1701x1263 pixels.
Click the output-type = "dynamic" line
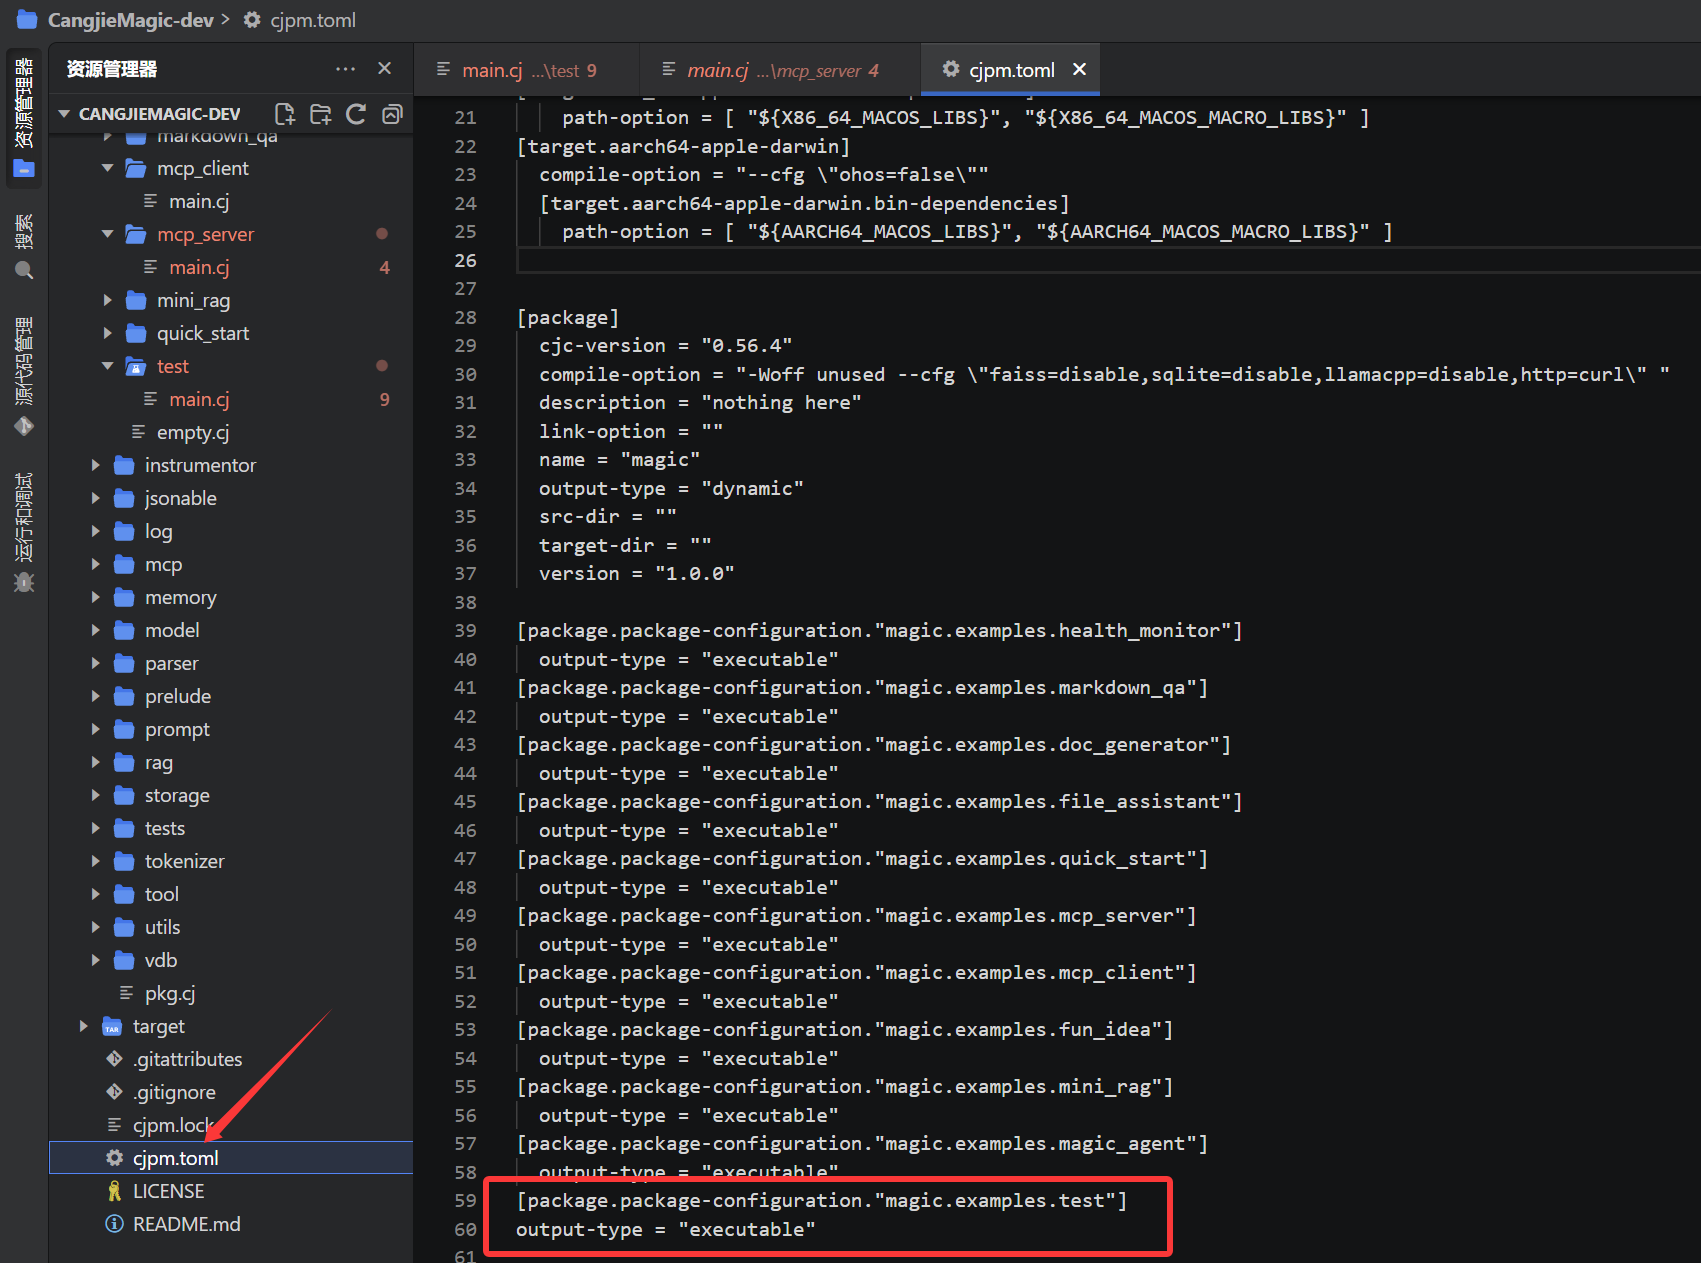click(671, 488)
